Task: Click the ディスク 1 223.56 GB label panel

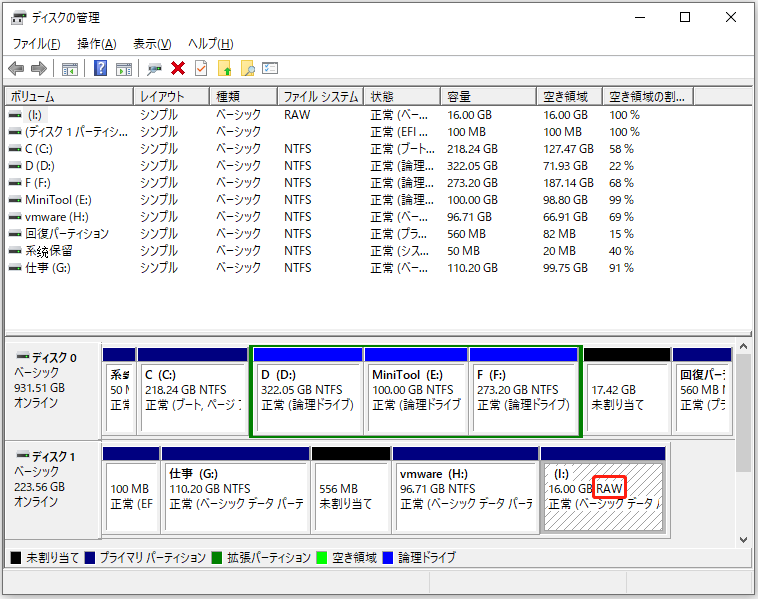Action: pos(53,490)
